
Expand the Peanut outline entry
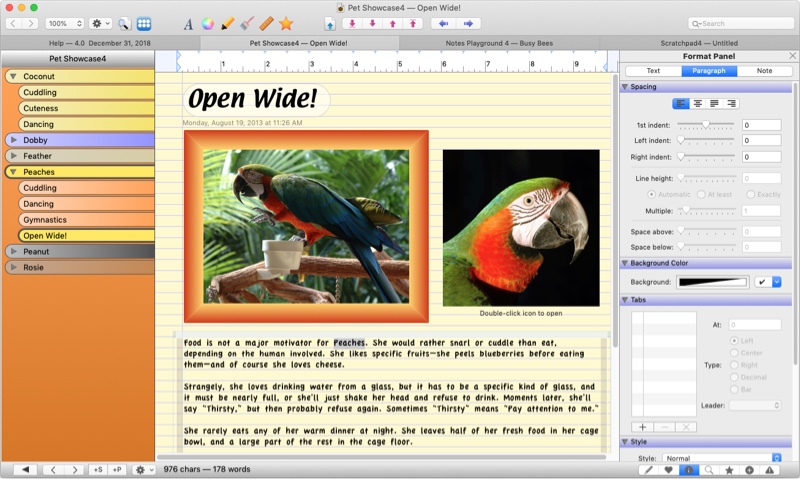14,251
